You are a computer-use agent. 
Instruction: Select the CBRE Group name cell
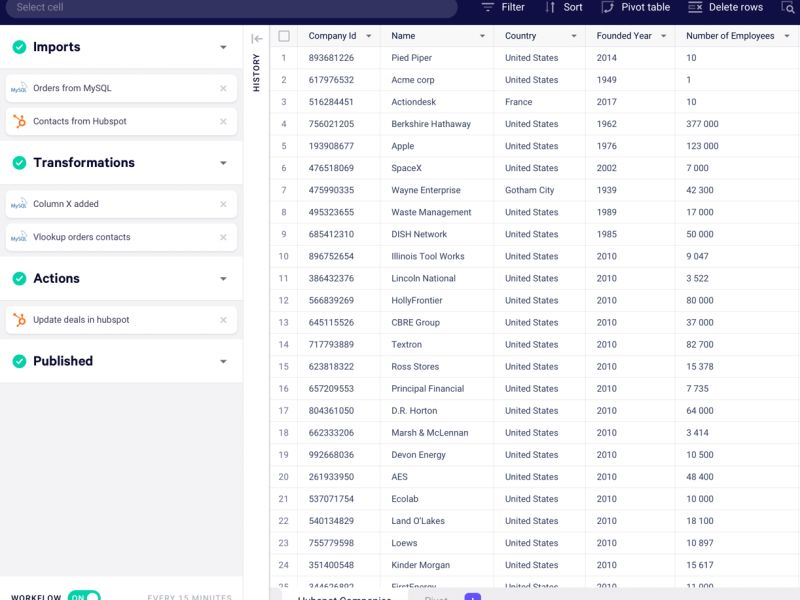(x=437, y=322)
